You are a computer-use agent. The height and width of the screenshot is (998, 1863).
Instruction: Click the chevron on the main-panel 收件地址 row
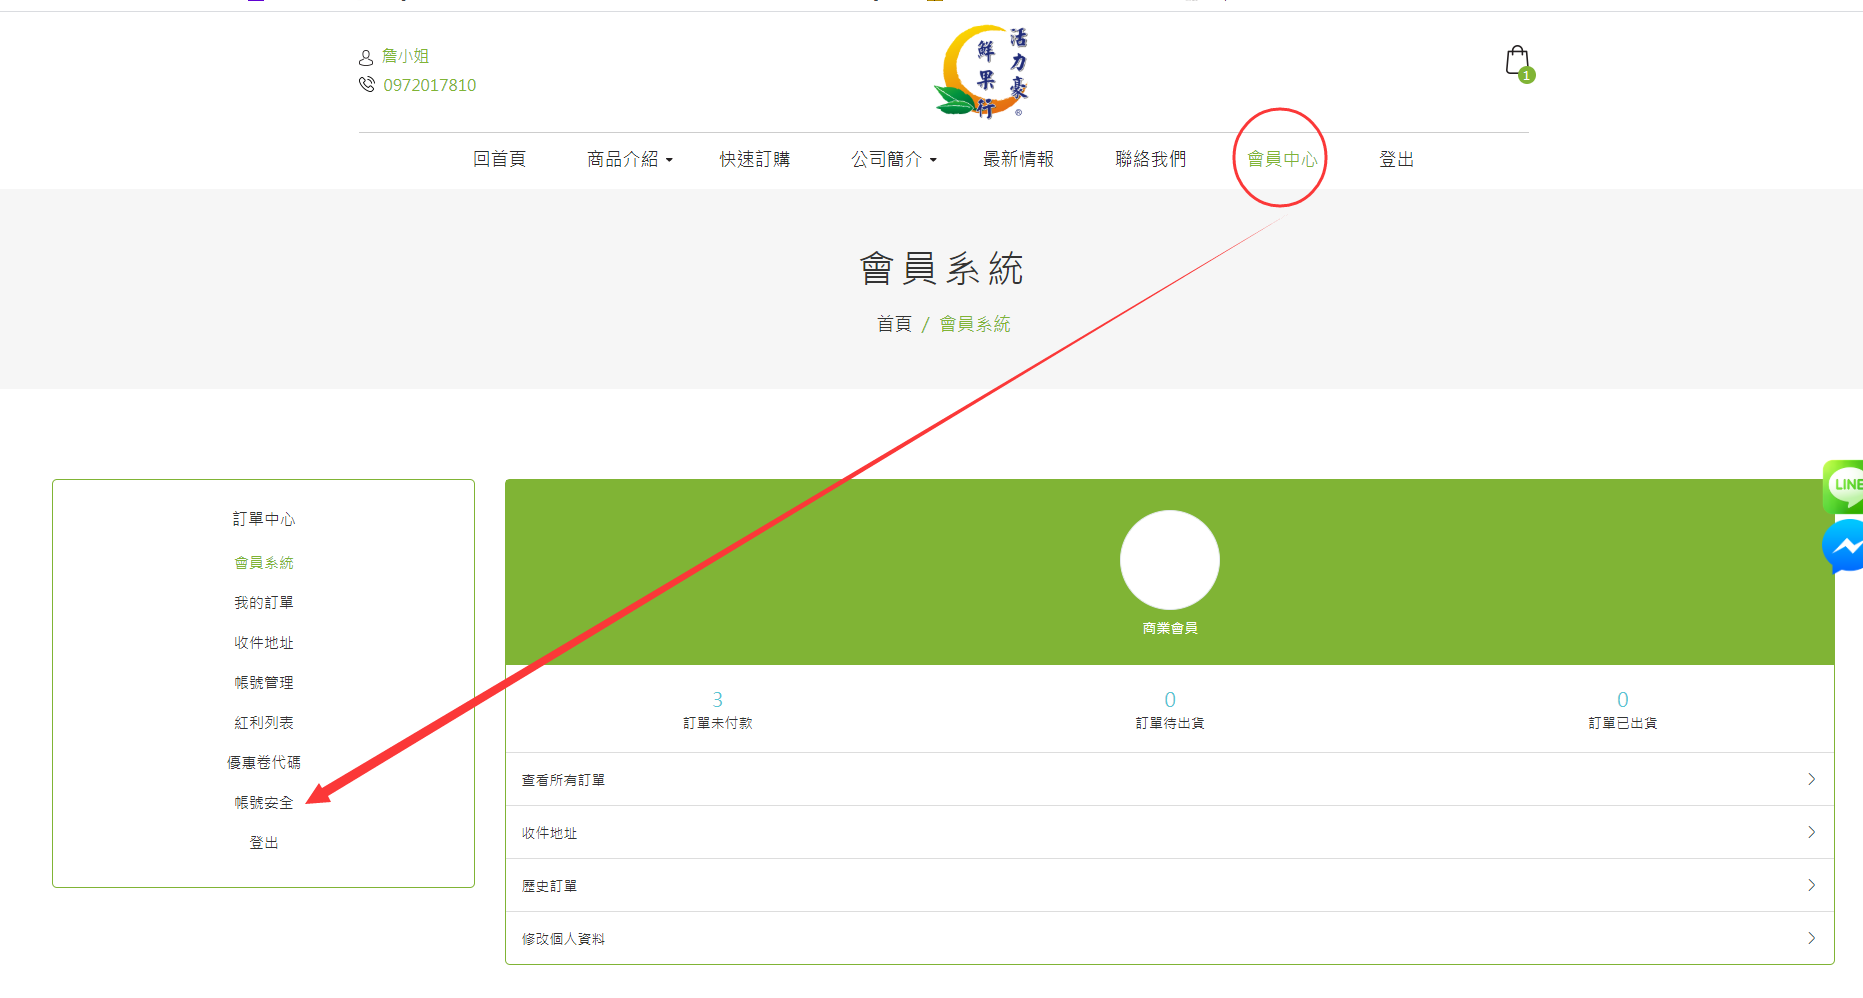click(x=1811, y=832)
